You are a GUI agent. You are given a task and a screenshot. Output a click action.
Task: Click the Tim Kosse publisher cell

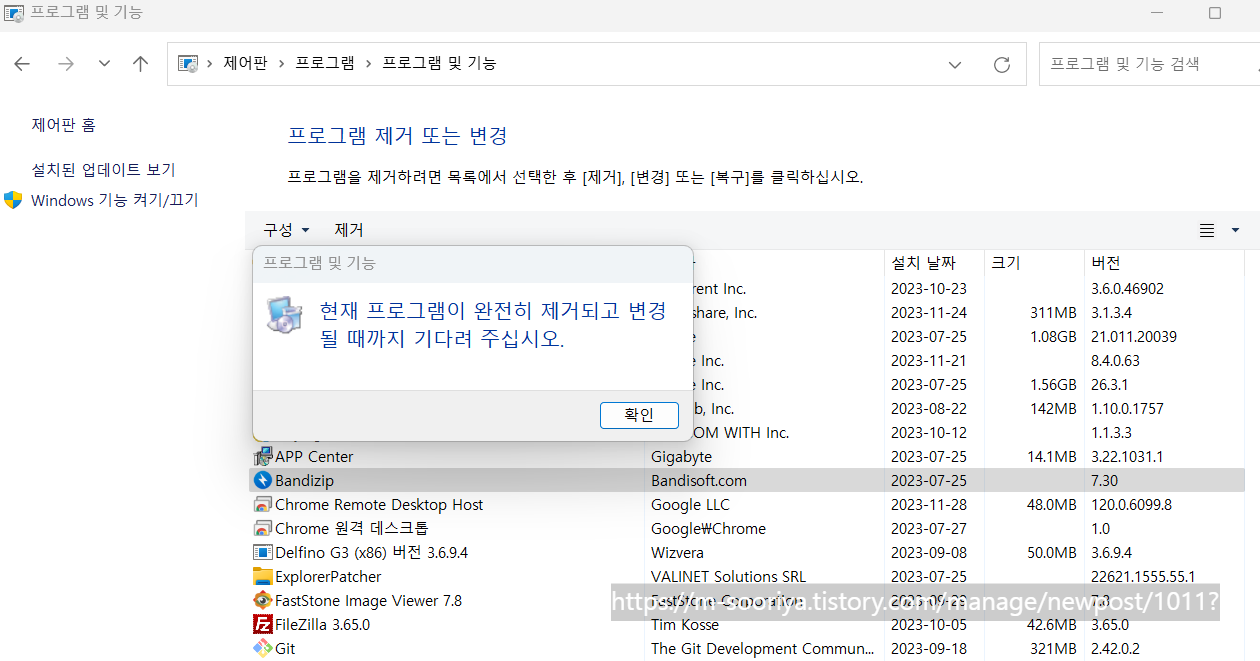tap(684, 625)
